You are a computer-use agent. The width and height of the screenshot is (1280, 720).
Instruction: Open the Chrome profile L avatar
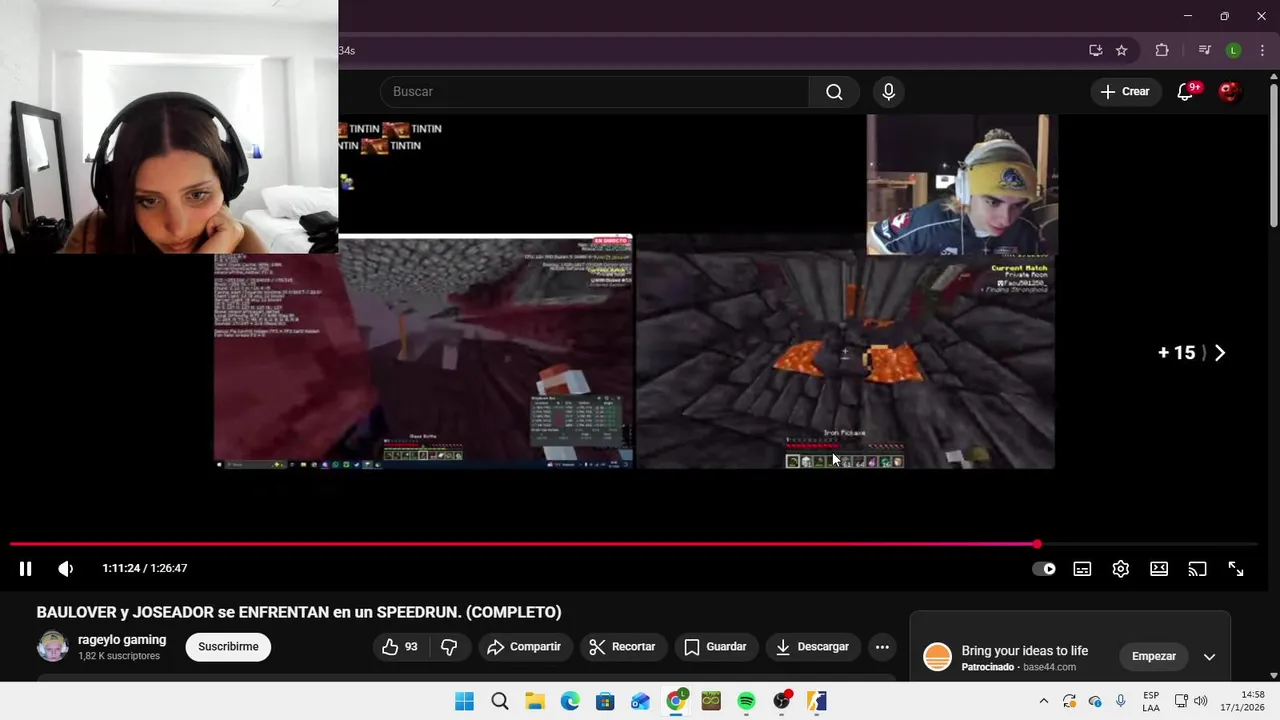(1234, 50)
